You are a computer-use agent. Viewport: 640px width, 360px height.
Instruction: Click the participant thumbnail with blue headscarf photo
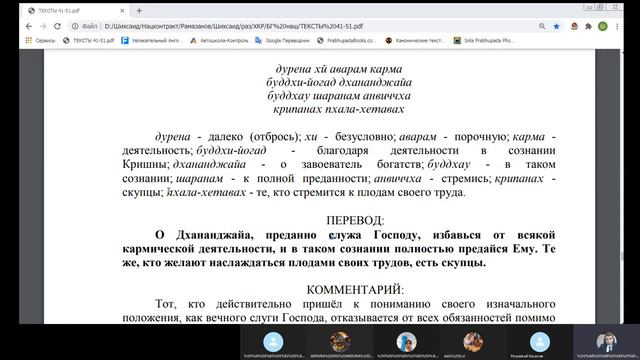click(x=406, y=342)
